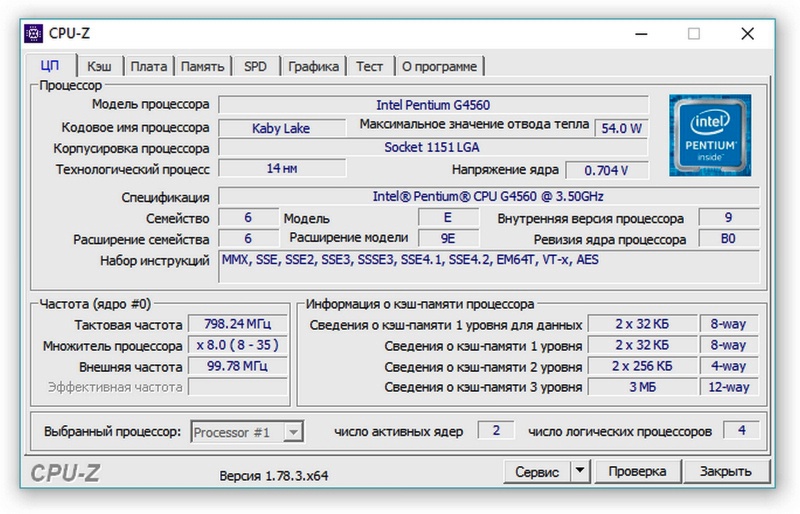800x514 pixels.
Task: Click the Версия 1.78.3.x64 text
Action: [273, 476]
